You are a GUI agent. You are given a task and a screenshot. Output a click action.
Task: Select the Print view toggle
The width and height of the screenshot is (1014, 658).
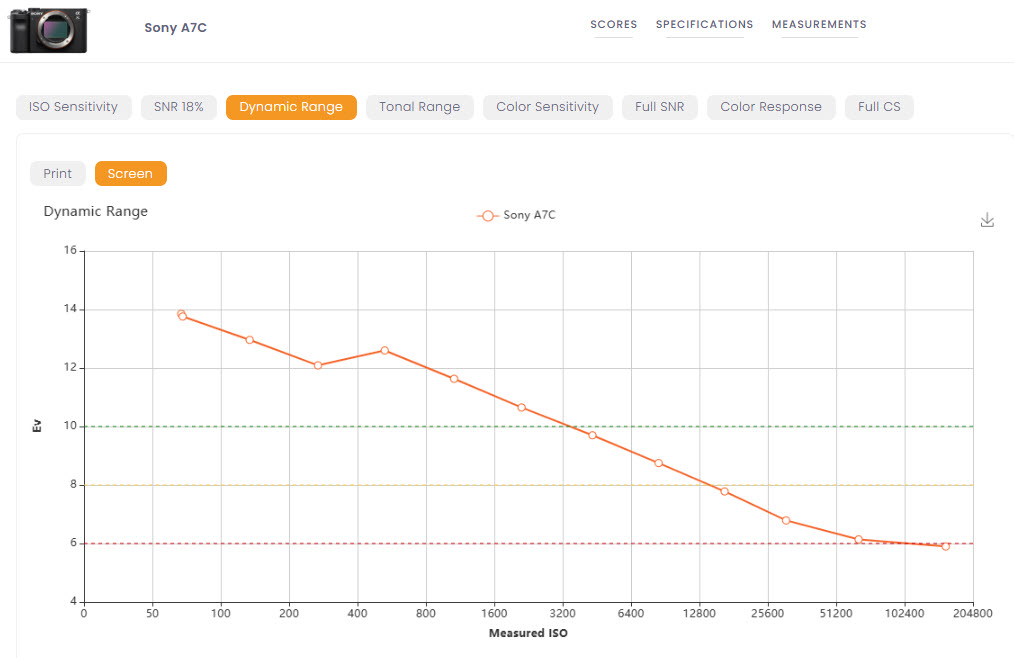click(x=58, y=173)
